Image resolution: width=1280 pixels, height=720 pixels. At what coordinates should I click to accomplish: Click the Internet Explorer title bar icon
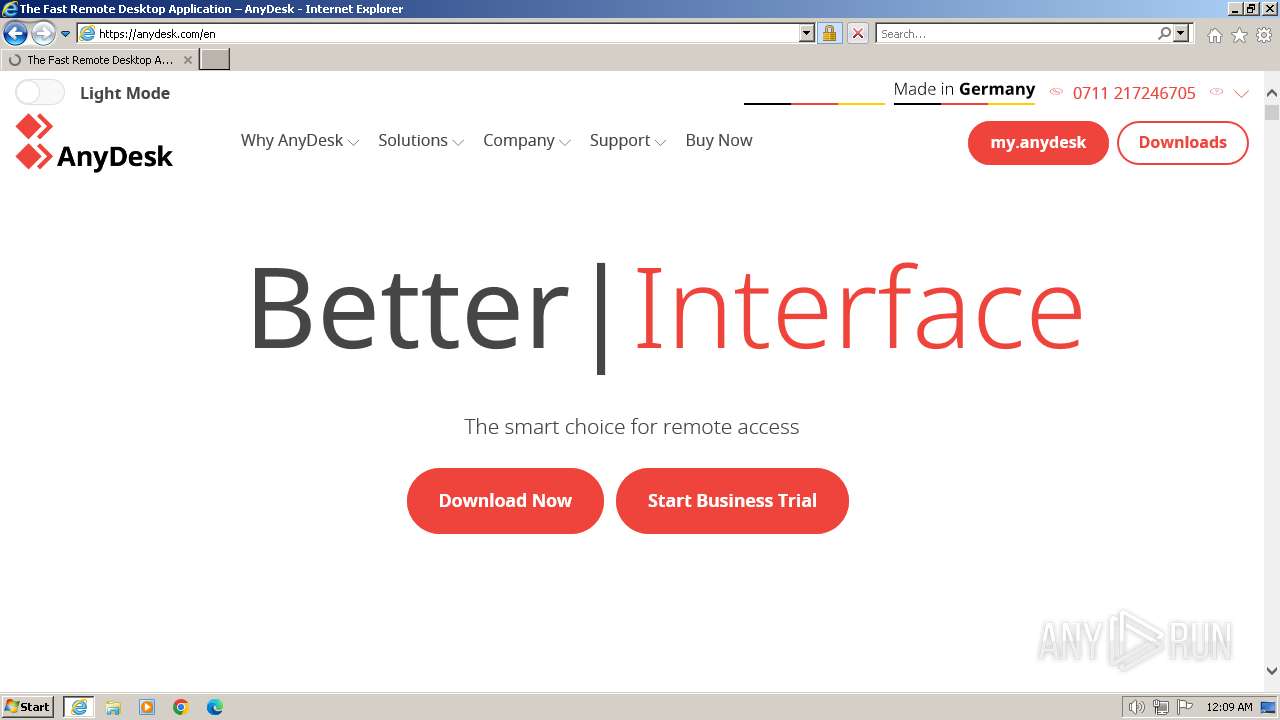pyautogui.click(x=10, y=9)
